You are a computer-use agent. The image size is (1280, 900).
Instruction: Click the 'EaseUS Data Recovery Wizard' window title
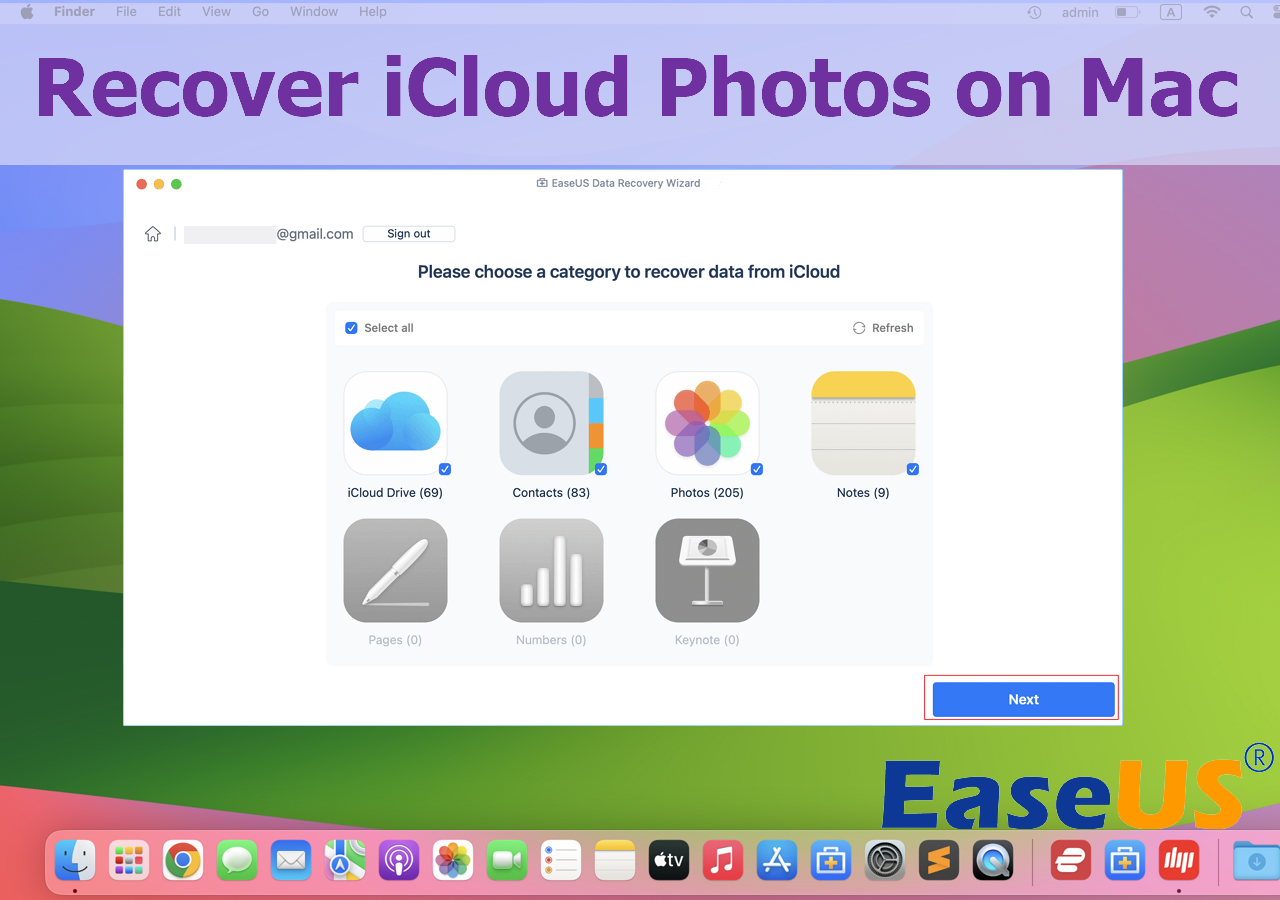[626, 184]
